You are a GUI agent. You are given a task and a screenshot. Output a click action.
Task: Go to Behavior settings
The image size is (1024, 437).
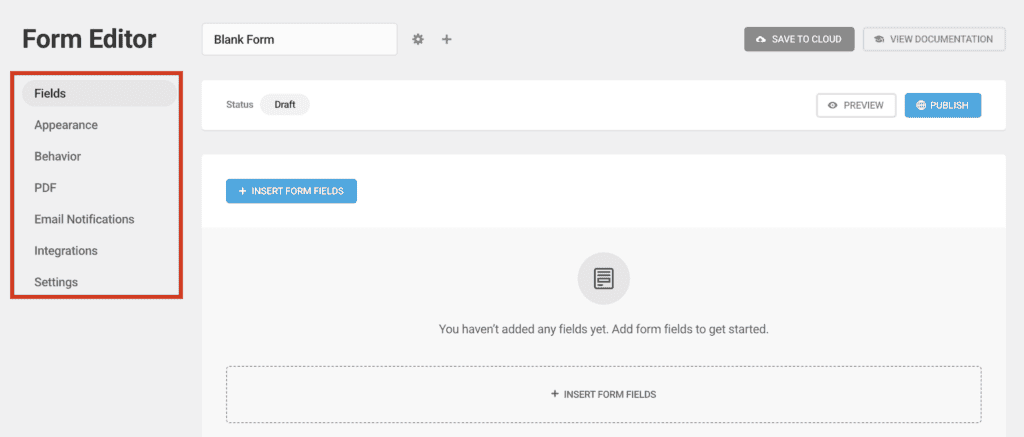[x=57, y=156]
